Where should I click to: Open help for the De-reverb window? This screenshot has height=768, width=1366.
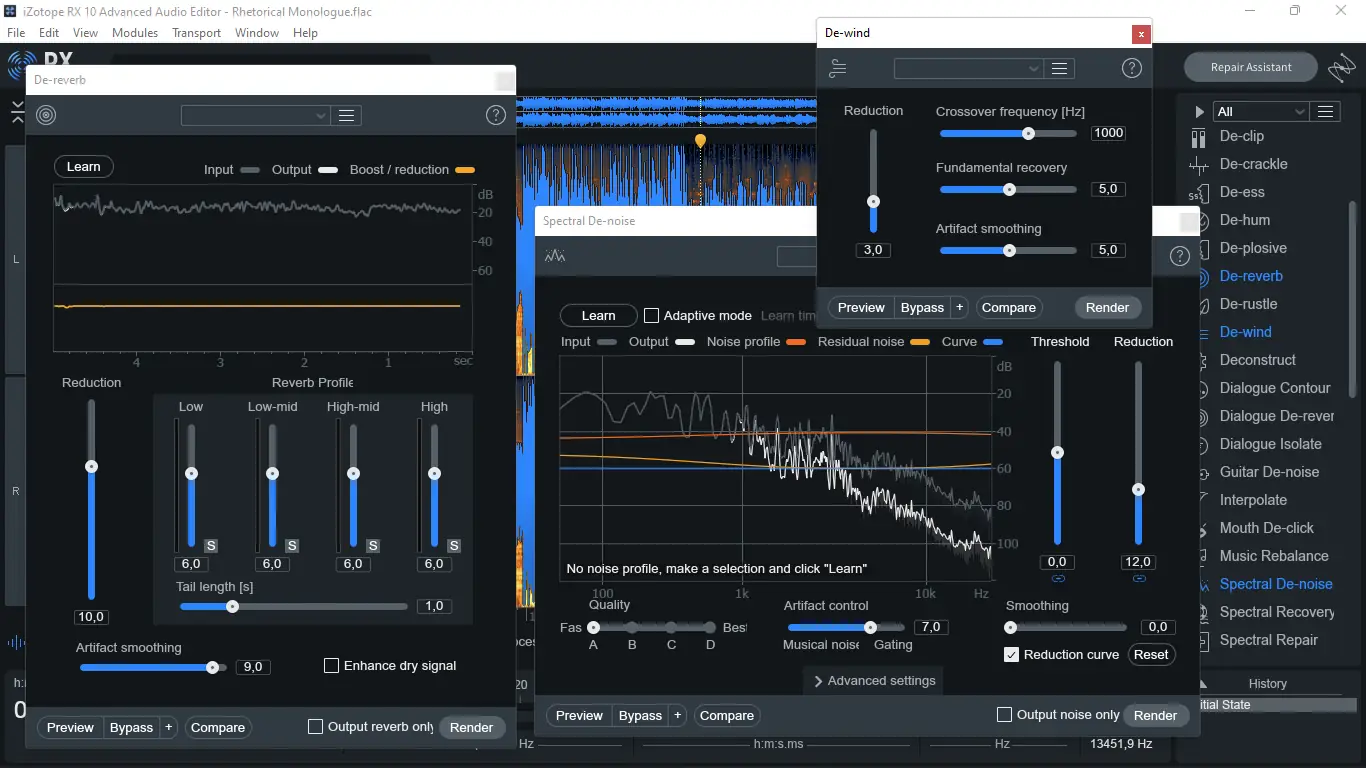point(495,115)
